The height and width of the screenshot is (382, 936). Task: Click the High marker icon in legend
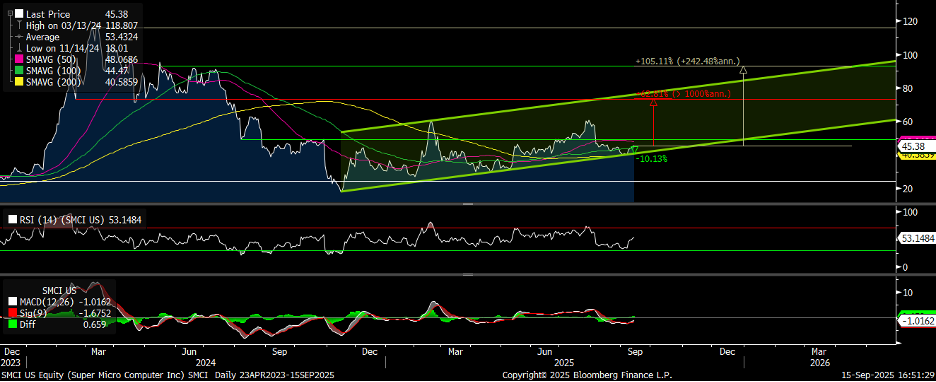click(x=19, y=25)
